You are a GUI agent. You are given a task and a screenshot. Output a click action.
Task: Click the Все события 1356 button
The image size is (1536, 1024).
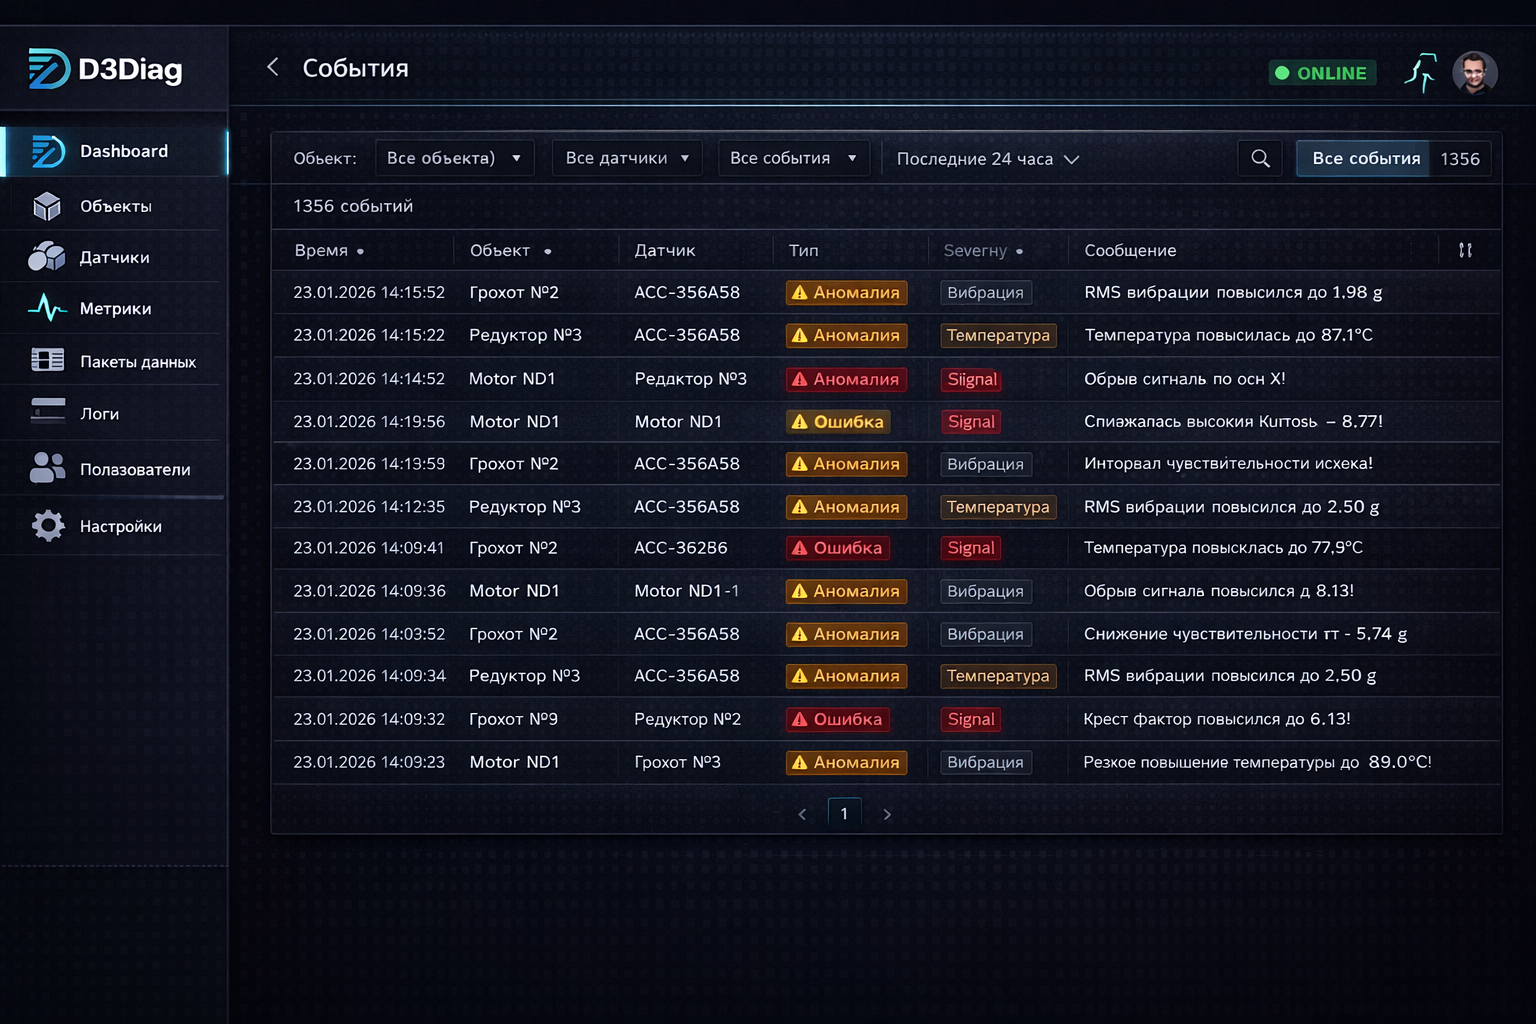[1394, 158]
